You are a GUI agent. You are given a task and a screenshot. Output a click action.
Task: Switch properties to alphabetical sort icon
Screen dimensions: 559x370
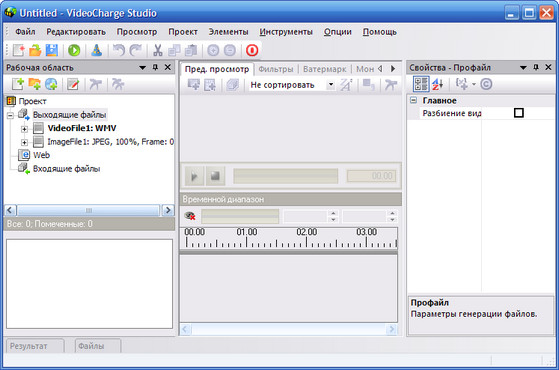438,84
